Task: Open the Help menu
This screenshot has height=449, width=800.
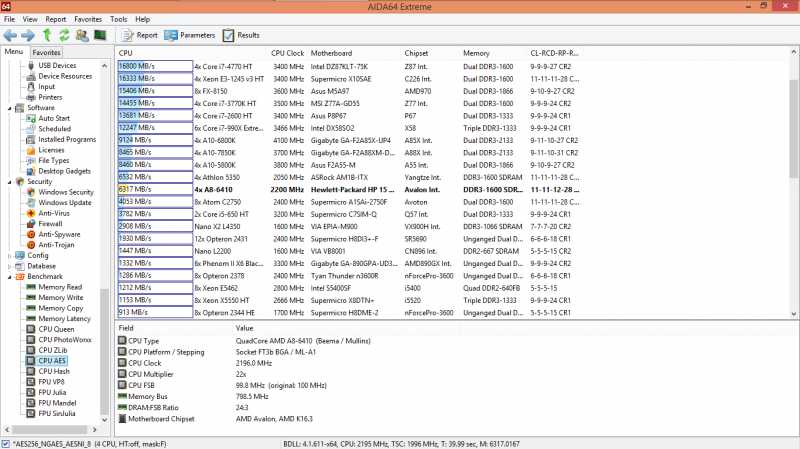Action: click(x=142, y=19)
